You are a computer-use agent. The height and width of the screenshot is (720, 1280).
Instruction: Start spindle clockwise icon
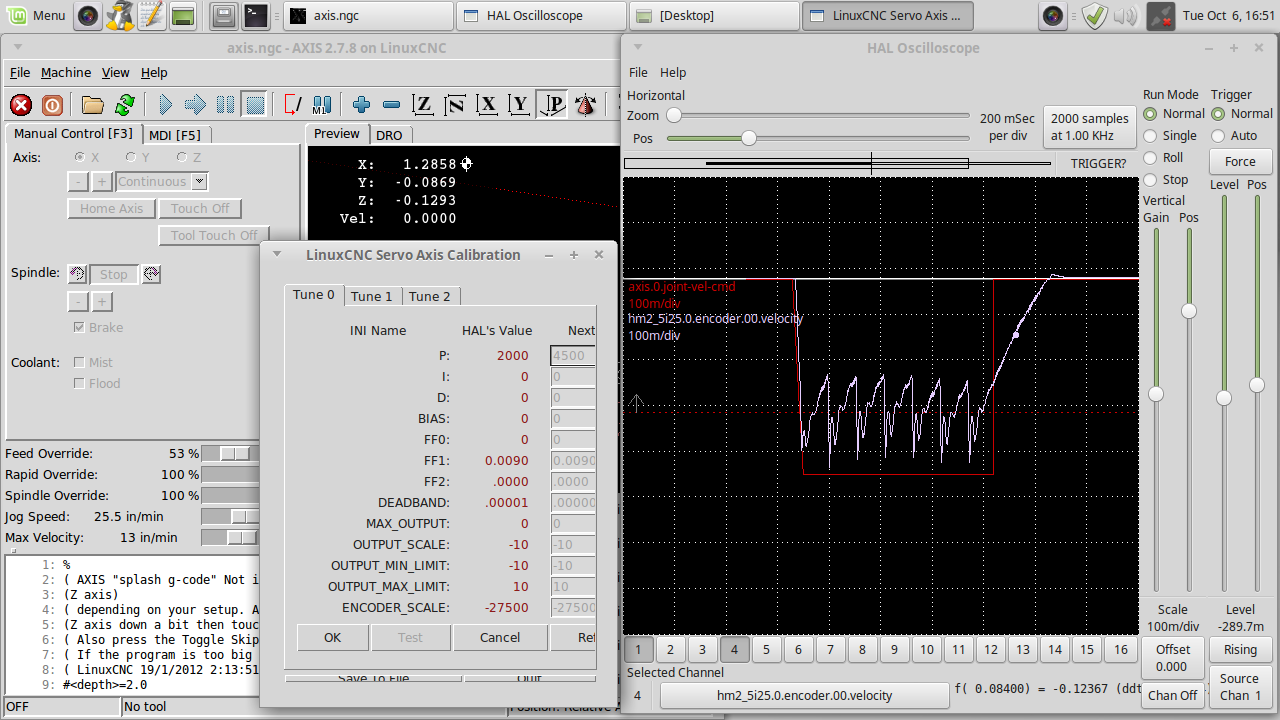point(151,274)
